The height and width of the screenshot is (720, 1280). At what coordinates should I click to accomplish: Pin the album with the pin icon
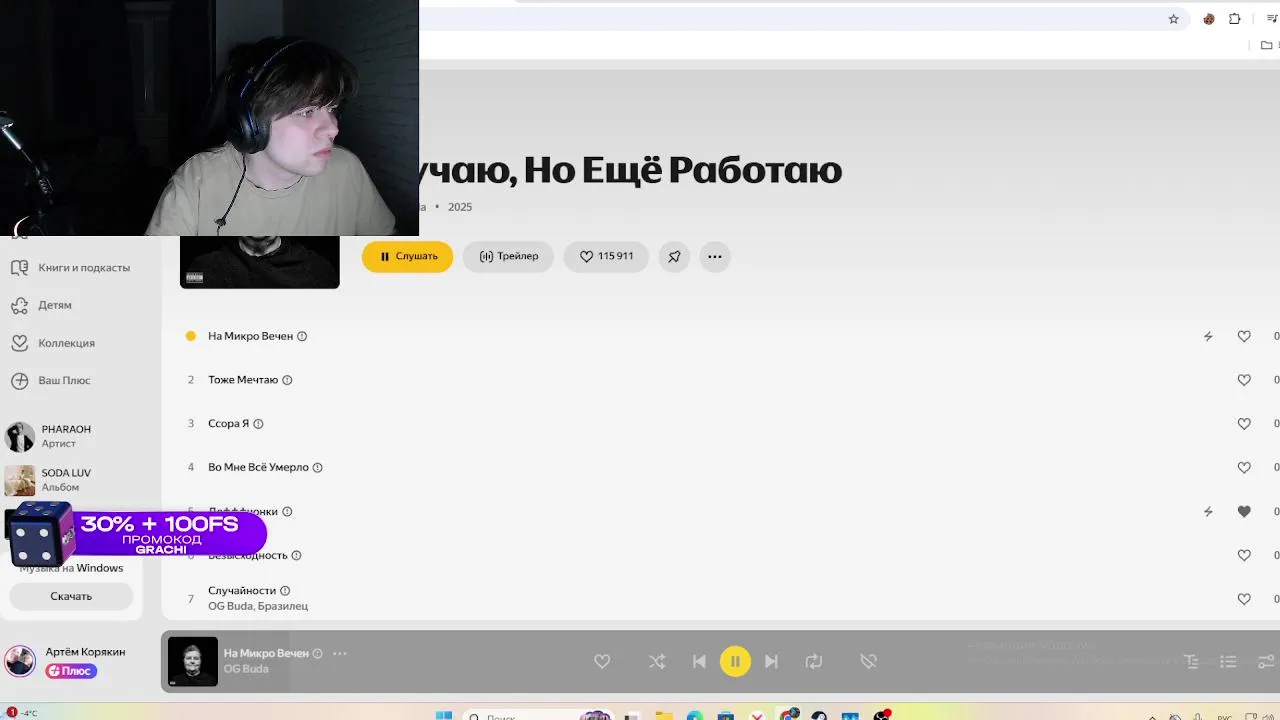674,256
